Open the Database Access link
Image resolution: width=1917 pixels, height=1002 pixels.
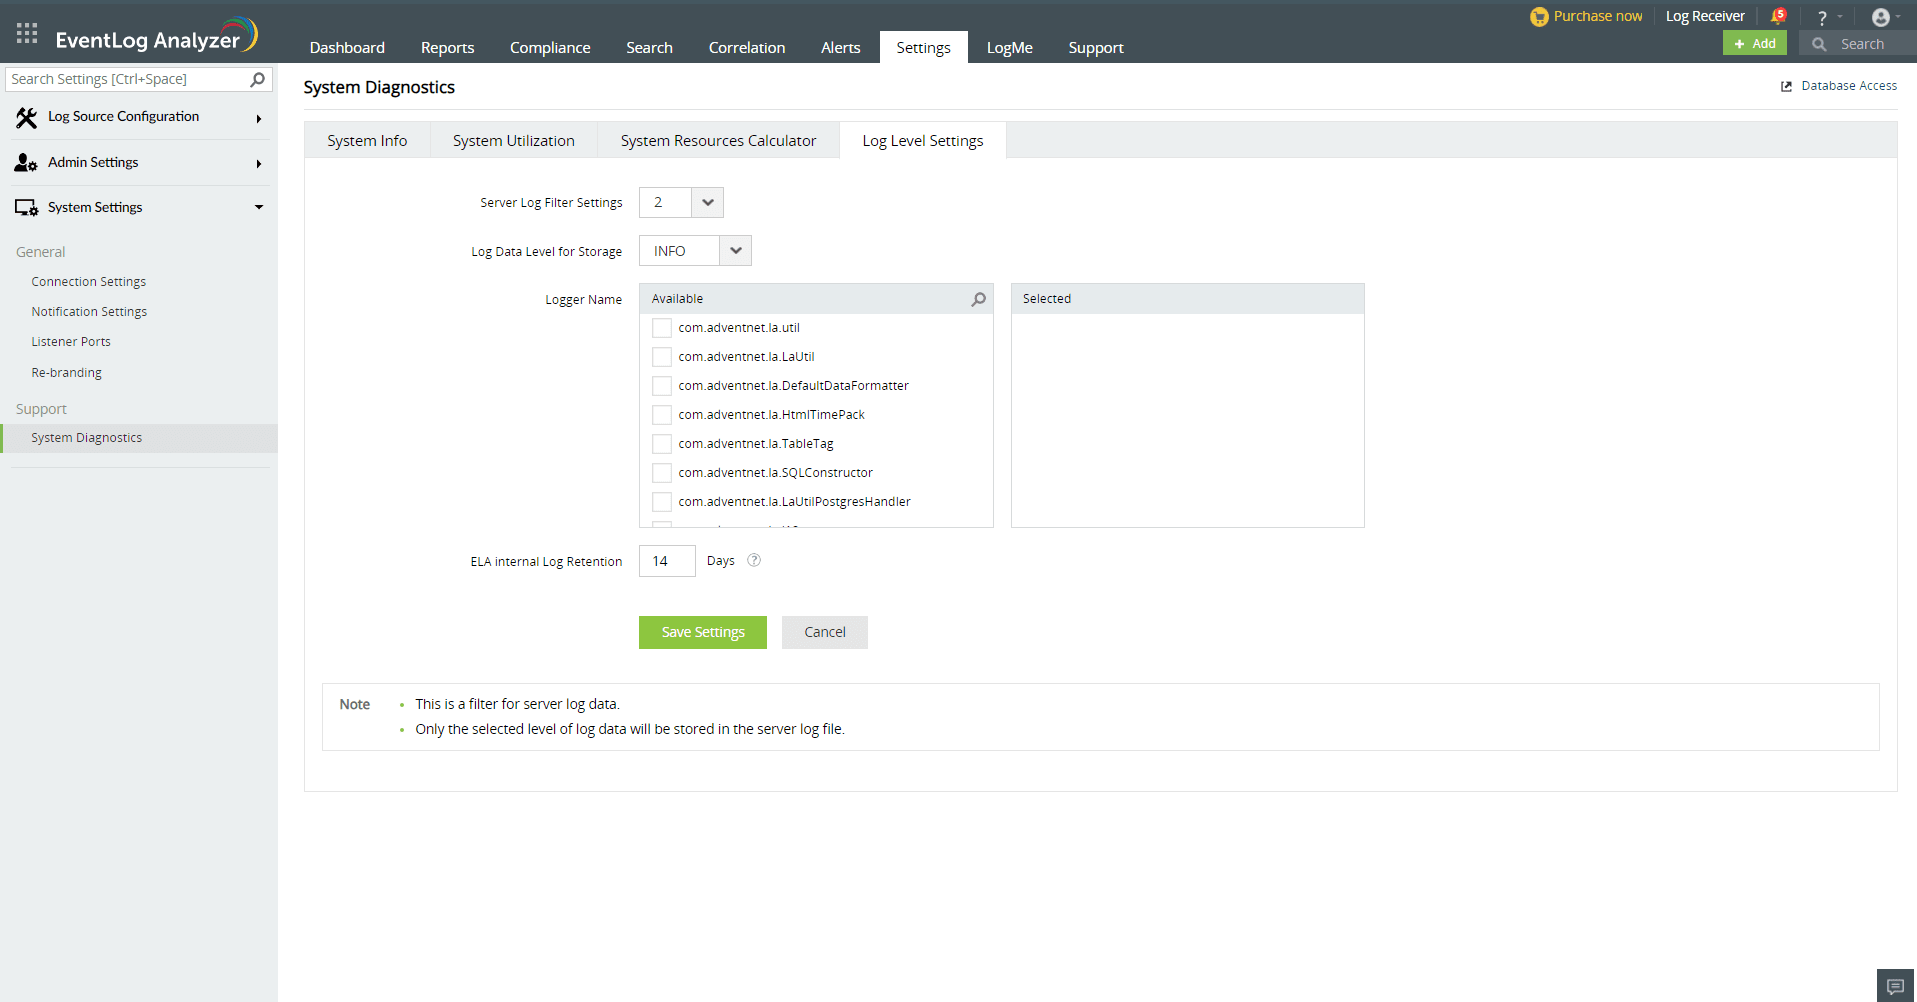[x=1848, y=86]
